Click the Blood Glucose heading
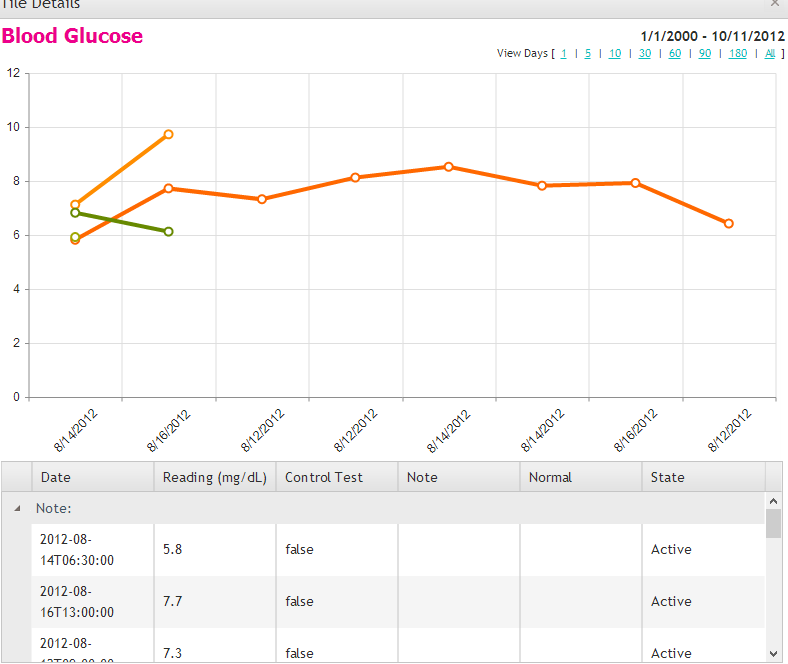This screenshot has height=664, width=788. click(72, 36)
